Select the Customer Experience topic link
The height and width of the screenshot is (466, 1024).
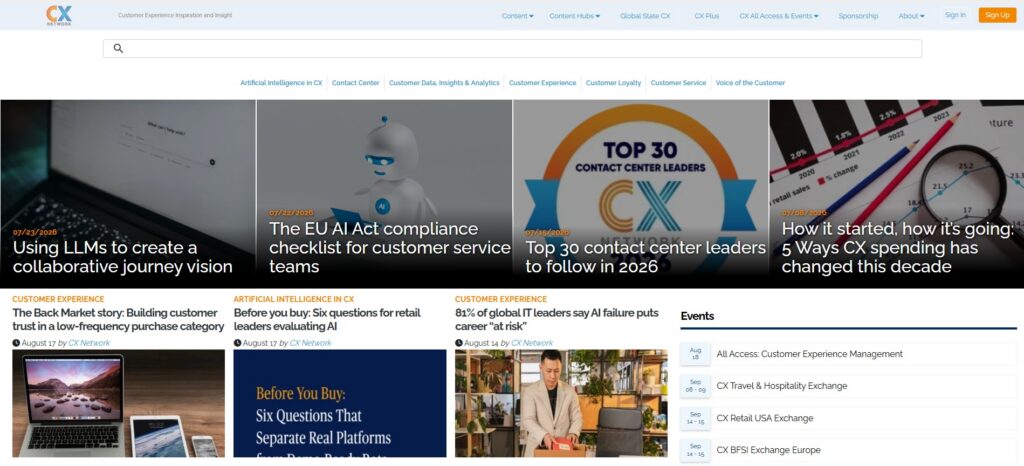[x=543, y=83]
